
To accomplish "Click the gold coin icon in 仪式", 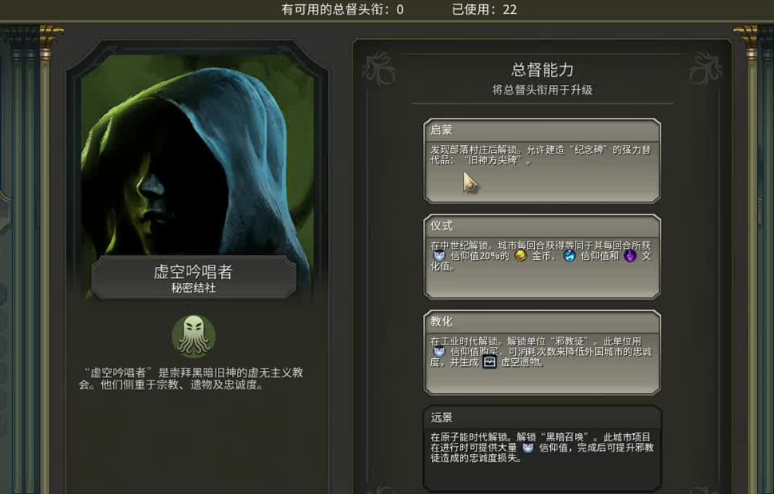I will coord(520,256).
